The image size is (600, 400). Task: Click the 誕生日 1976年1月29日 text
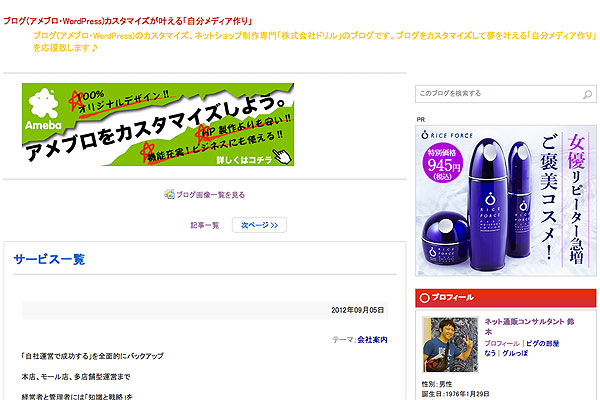[x=455, y=393]
